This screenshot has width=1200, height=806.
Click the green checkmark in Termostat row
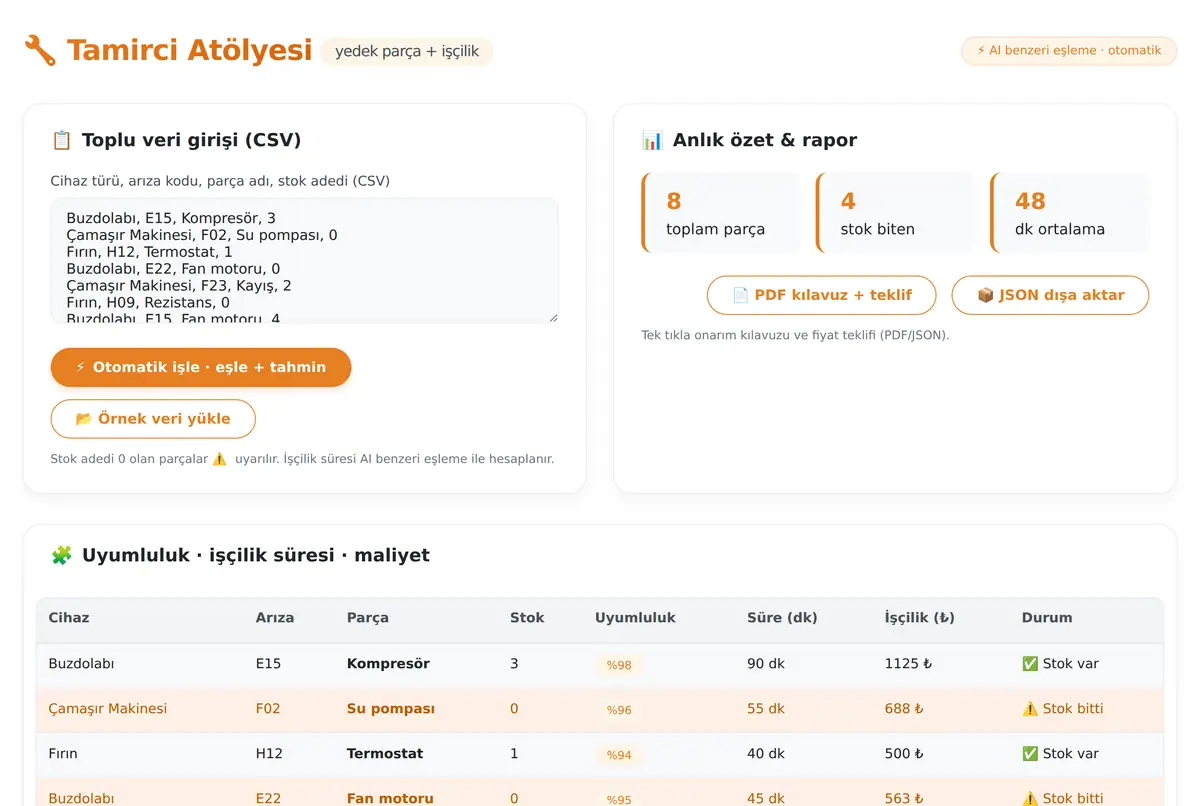(x=1030, y=753)
